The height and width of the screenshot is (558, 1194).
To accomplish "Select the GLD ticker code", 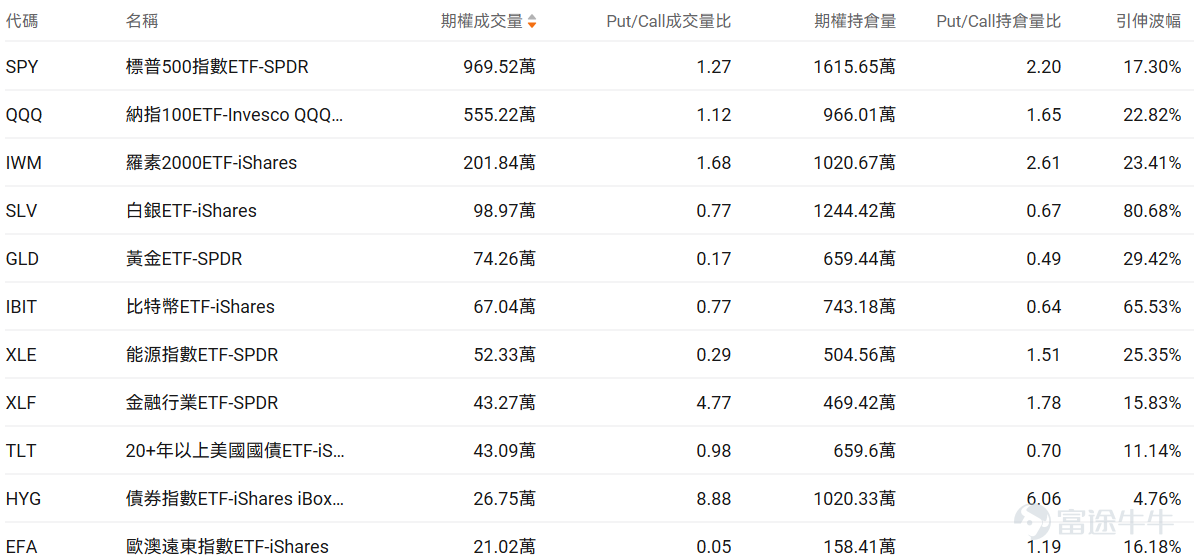I will pos(22,259).
